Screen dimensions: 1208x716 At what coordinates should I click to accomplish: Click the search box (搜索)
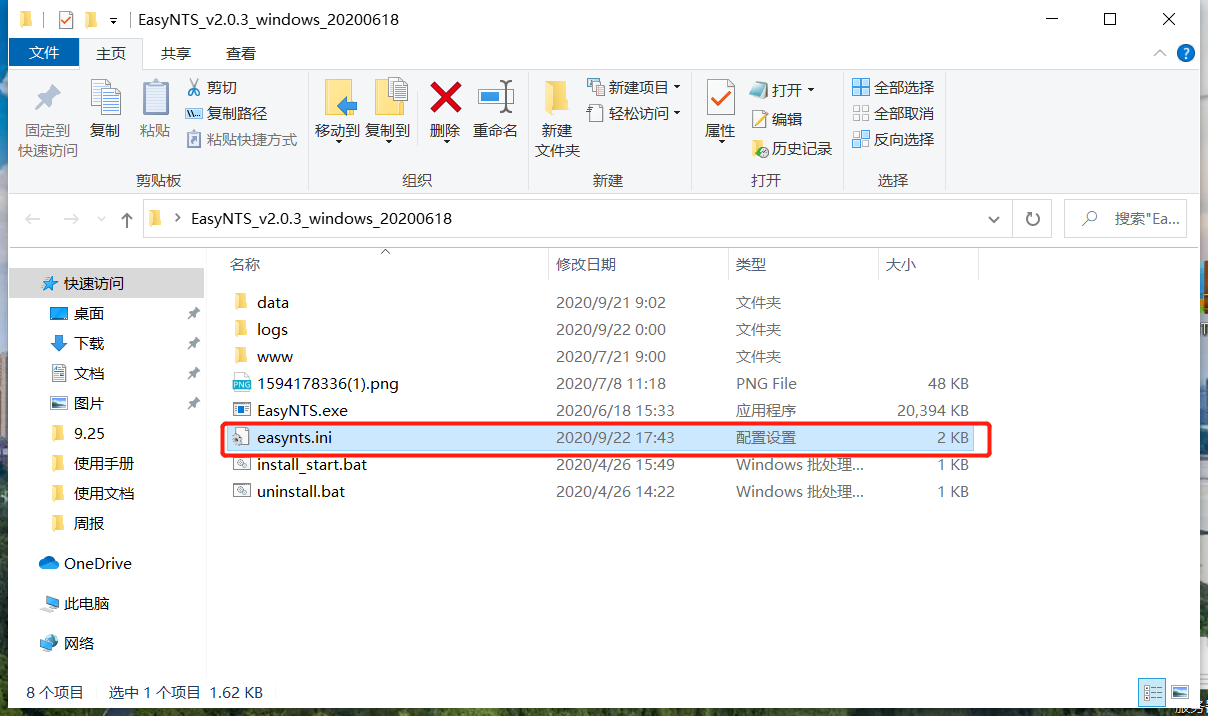click(x=1125, y=218)
